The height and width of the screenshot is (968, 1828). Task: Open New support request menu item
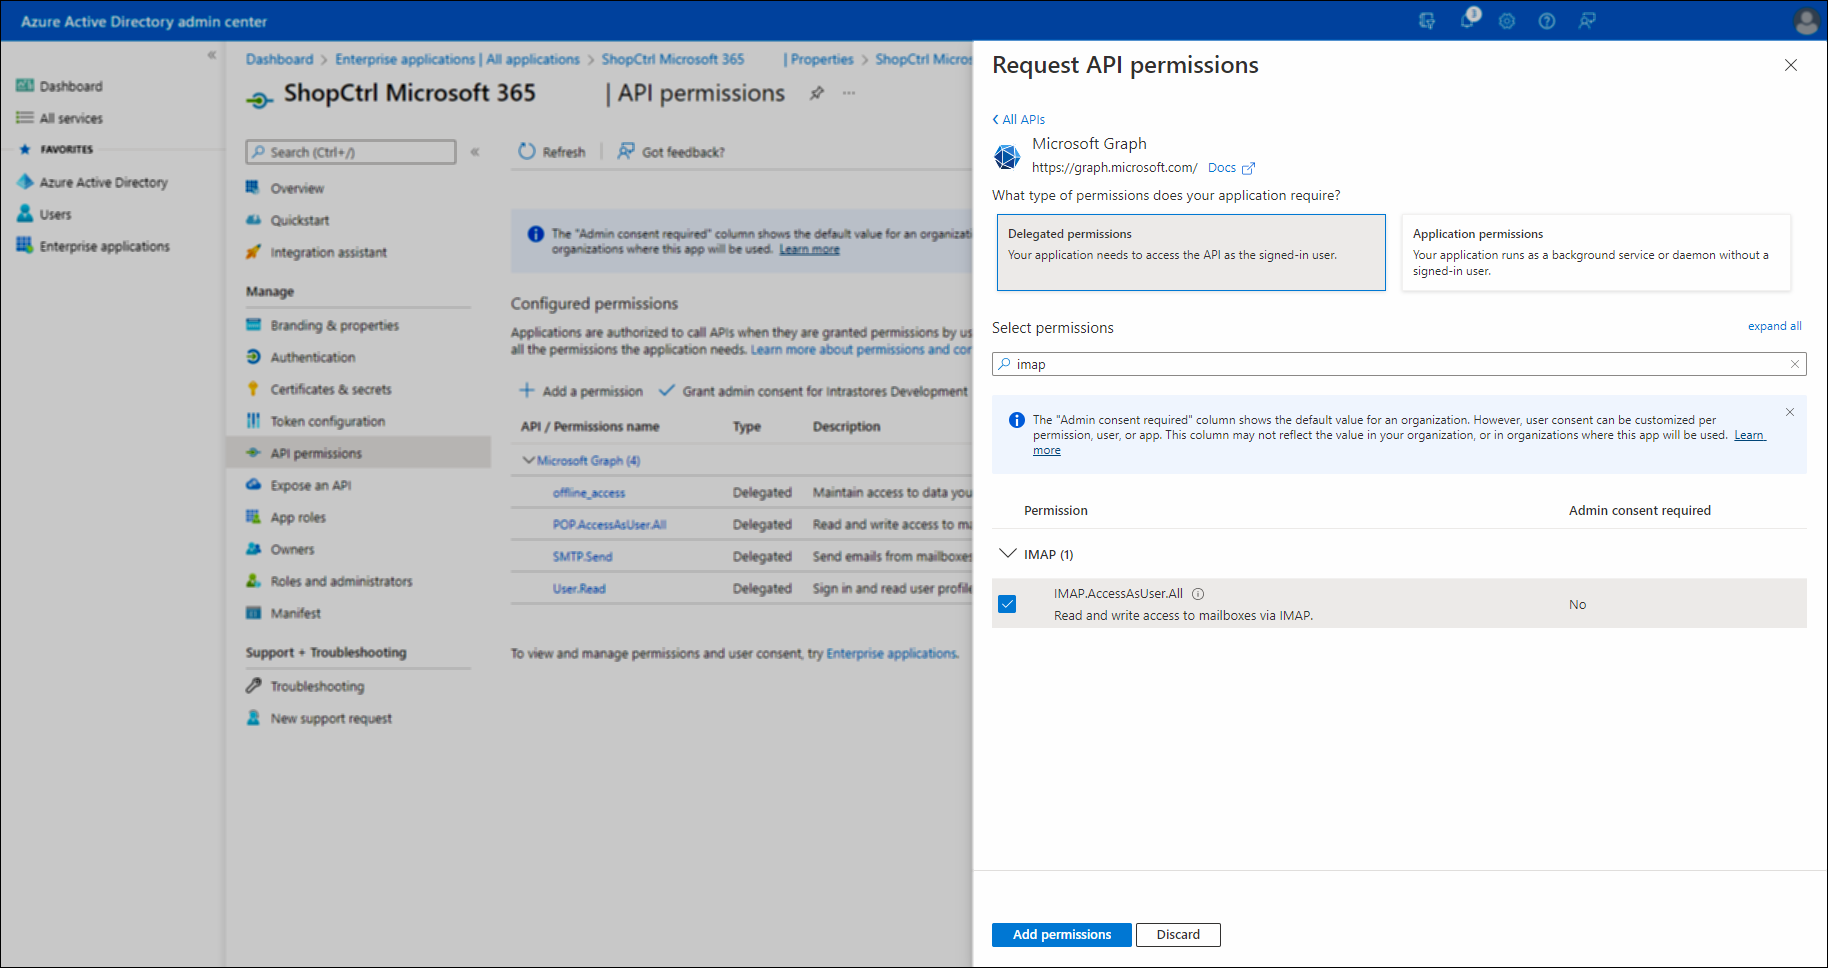pyautogui.click(x=331, y=718)
